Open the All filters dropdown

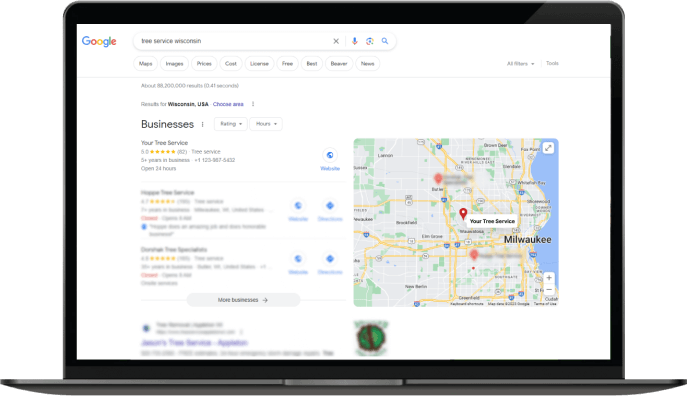[521, 64]
